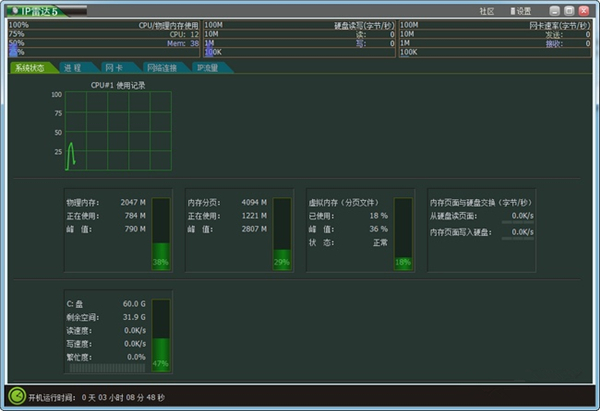600x411 pixels.
Task: Select the physical memory 峰值 value 790 M
Action: click(135, 229)
